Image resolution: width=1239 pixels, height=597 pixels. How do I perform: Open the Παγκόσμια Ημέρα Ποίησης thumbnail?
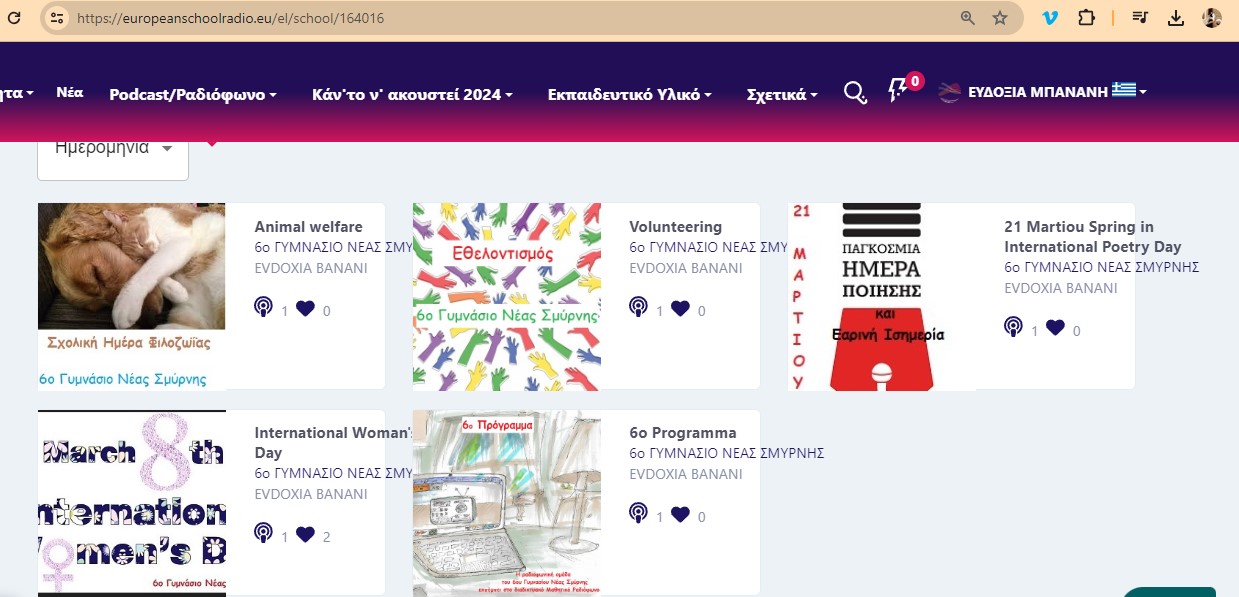(881, 296)
